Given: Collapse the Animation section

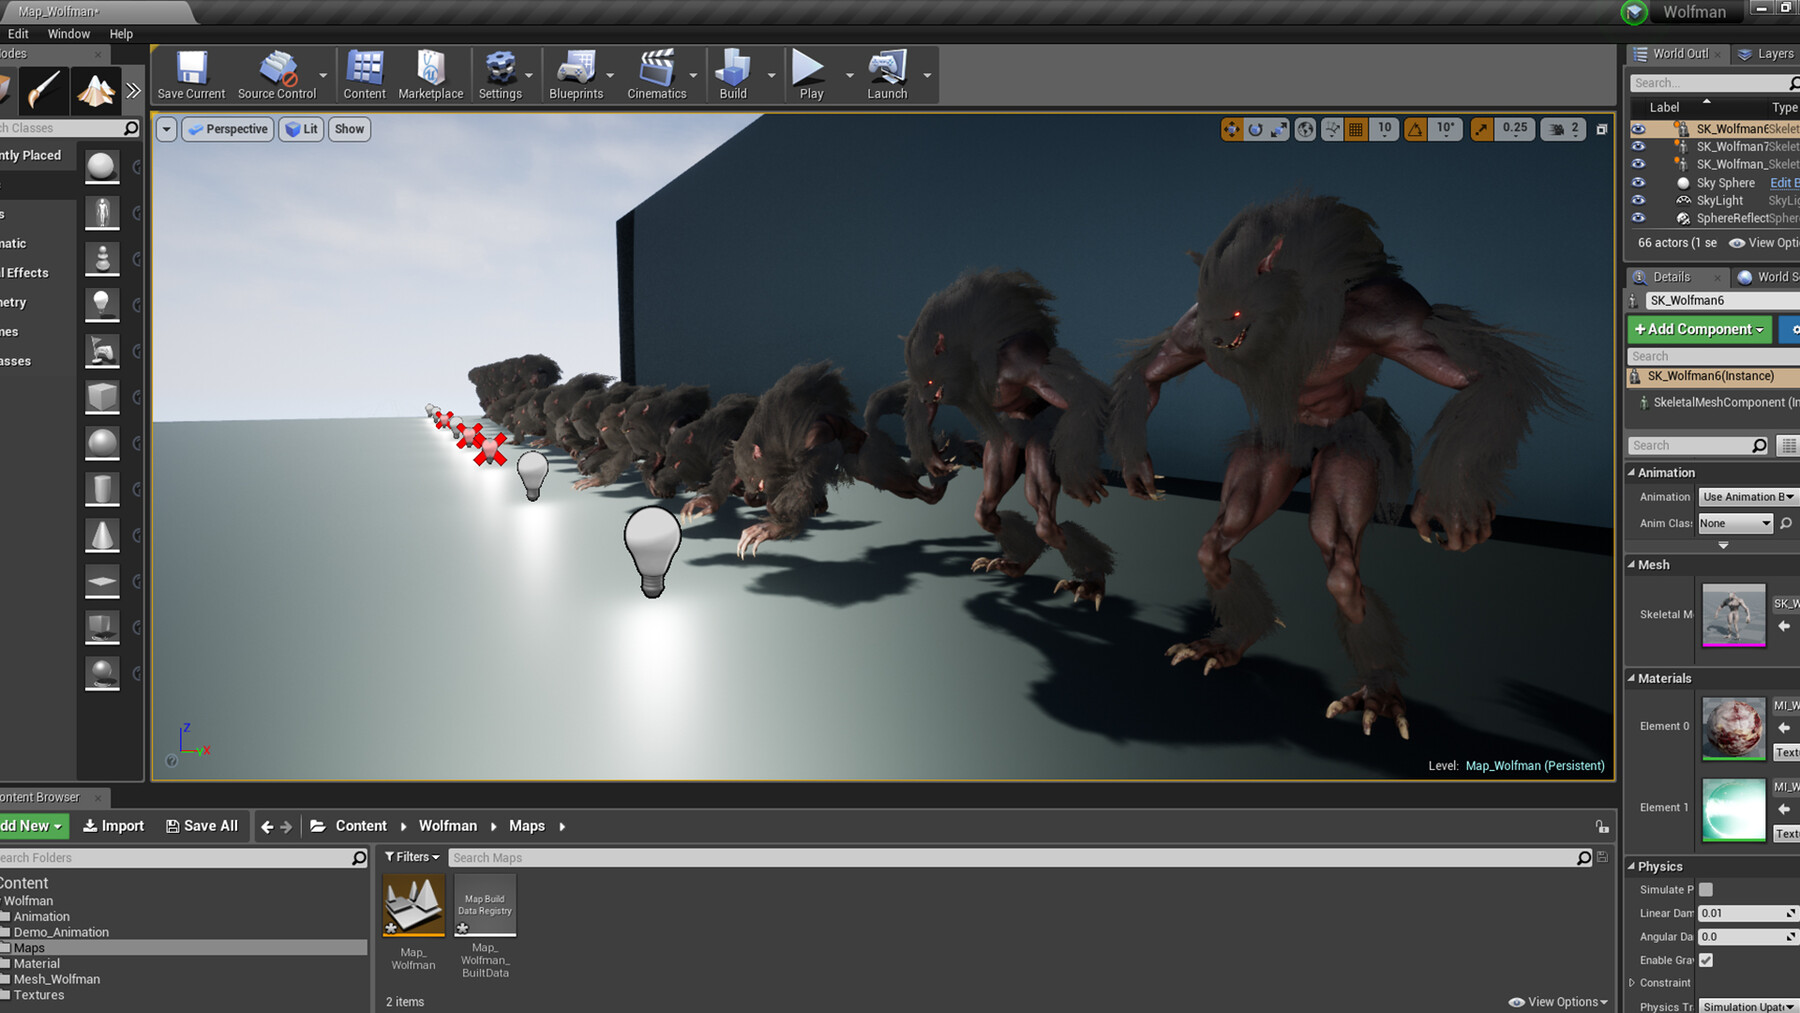Looking at the screenshot, I should [x=1631, y=473].
